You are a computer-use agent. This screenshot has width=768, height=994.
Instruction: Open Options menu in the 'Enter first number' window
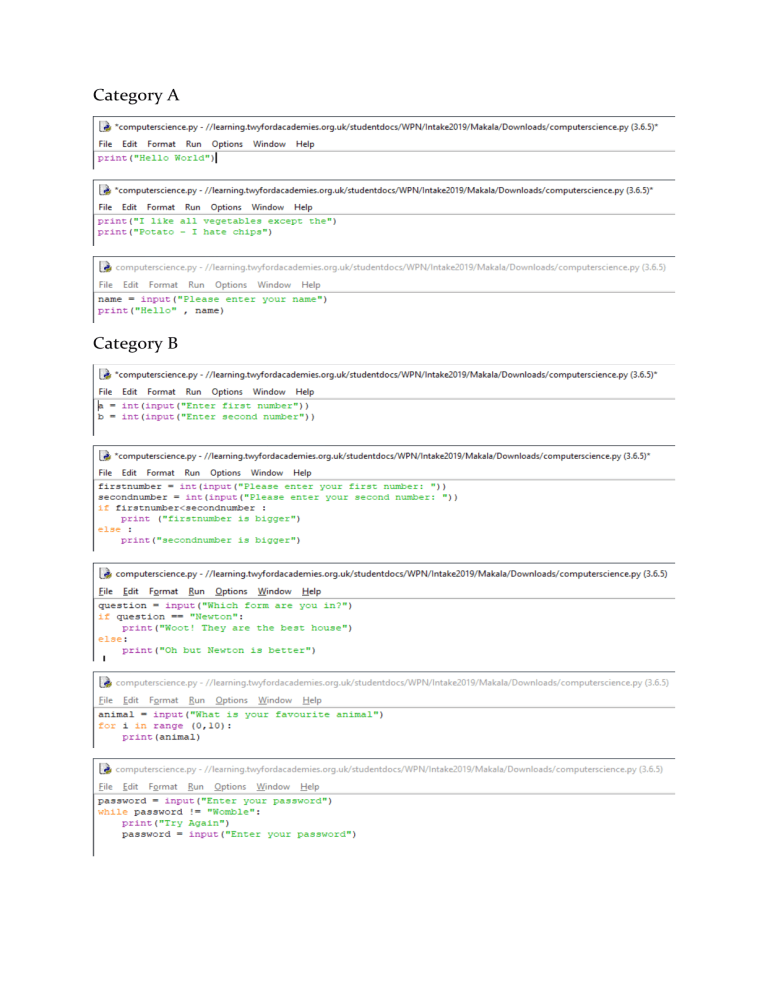coord(227,392)
